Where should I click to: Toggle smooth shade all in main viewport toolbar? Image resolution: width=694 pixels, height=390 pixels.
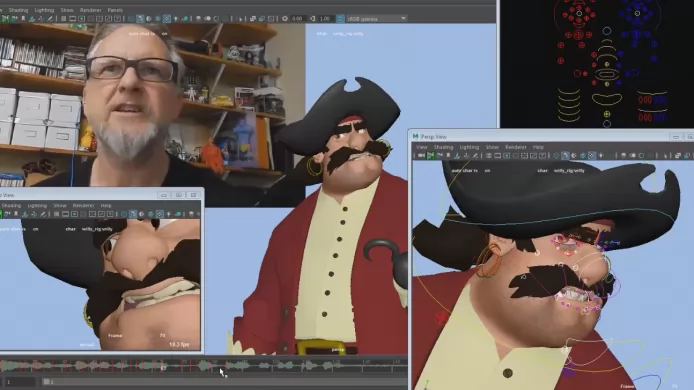[x=140, y=19]
